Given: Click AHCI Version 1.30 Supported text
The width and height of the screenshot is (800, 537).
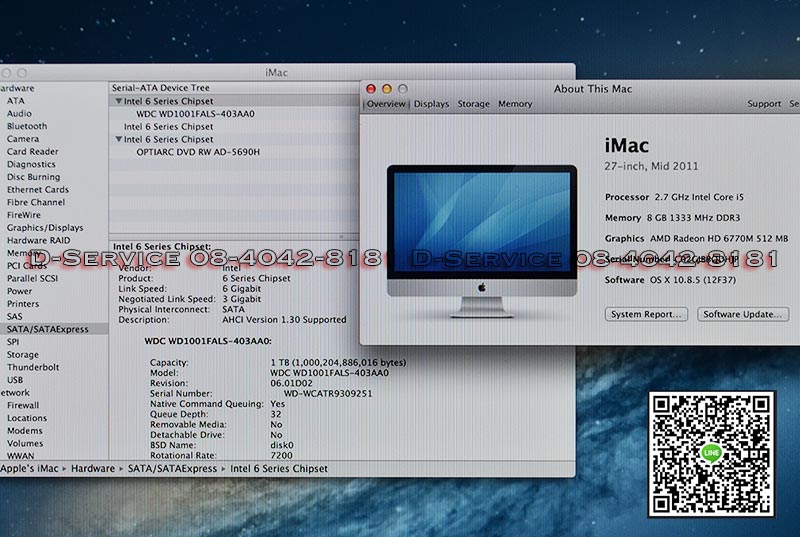Looking at the screenshot, I should (284, 320).
